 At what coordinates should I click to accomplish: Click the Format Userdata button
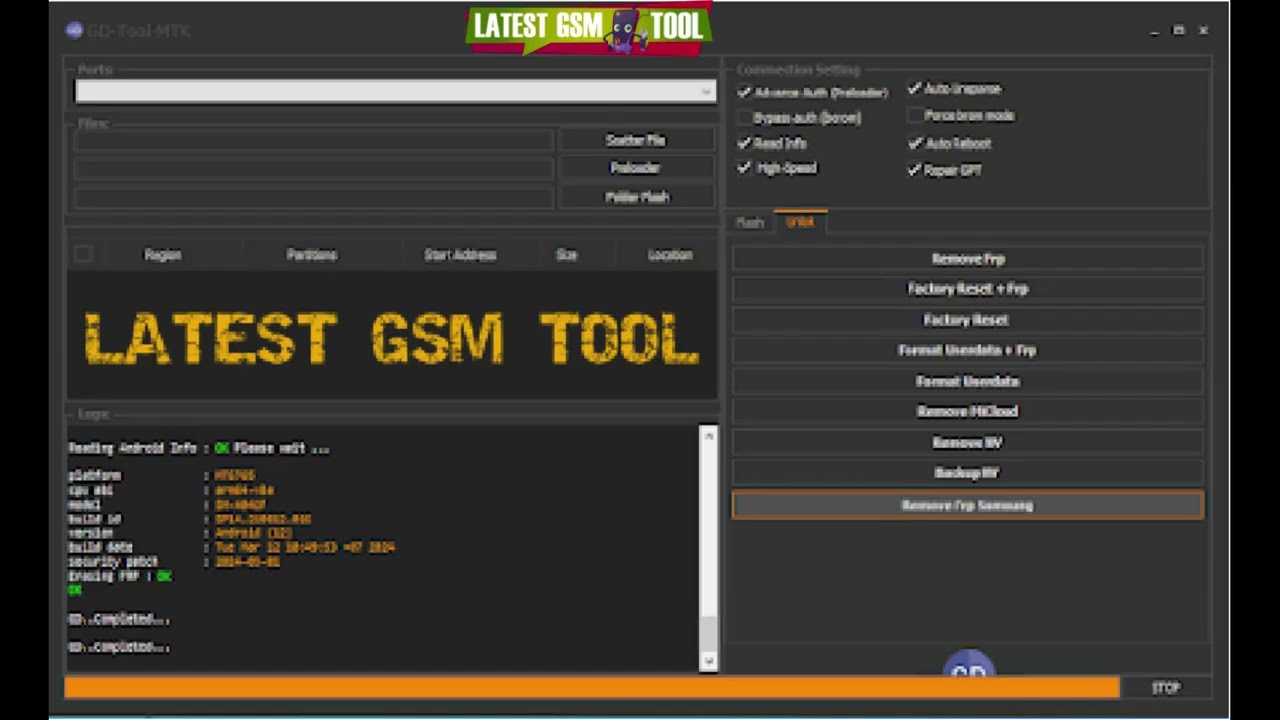(x=968, y=381)
